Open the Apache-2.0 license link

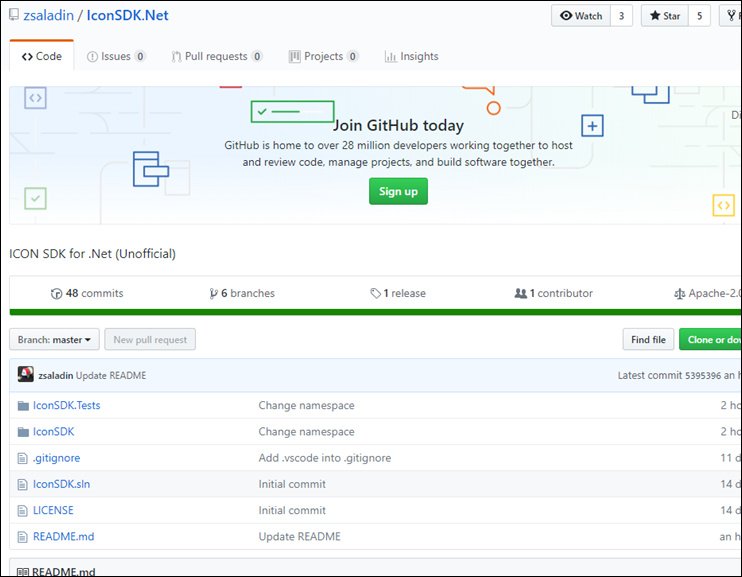click(x=707, y=293)
